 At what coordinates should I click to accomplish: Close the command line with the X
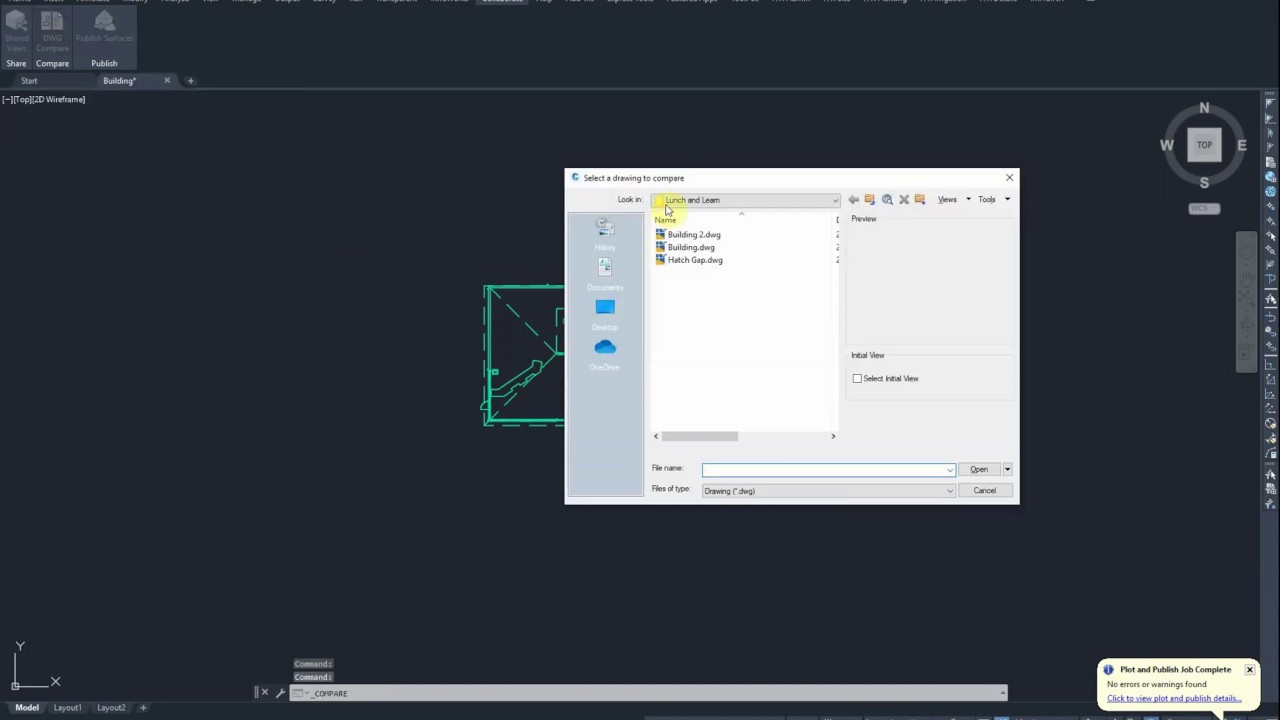265,693
